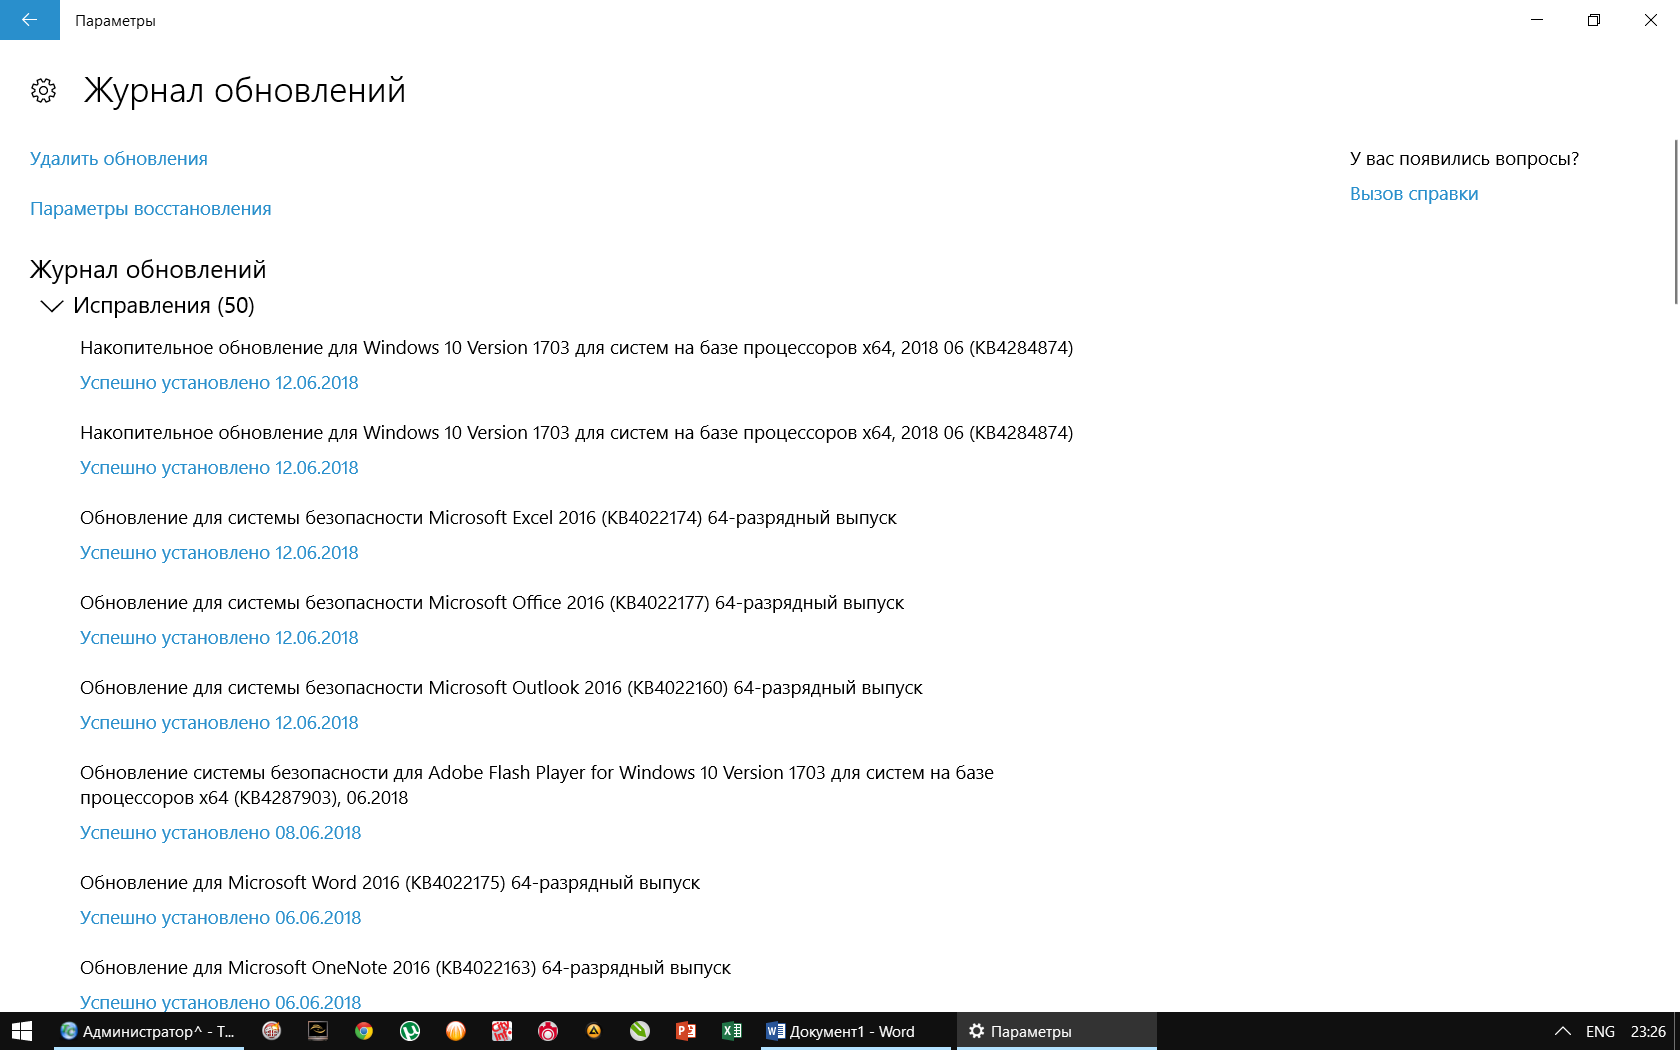
Task: Open the Успешно установлено 08.06.2018 link
Action: click(221, 833)
